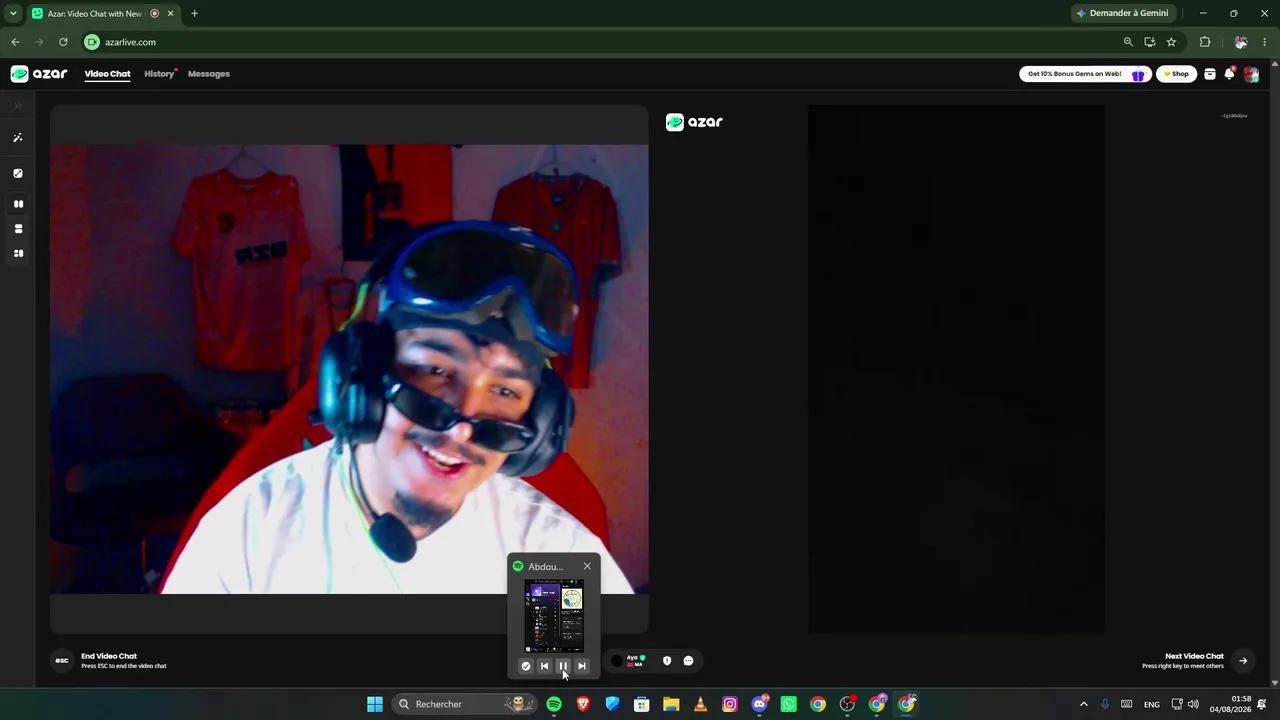Open File Explorer from the taskbar
Screen dimensions: 1280x720
[x=671, y=704]
